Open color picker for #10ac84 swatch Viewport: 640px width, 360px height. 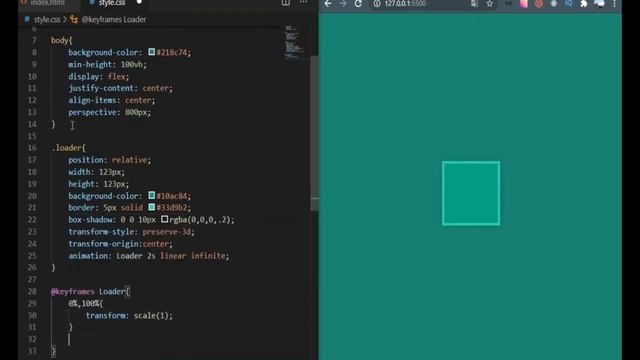point(151,196)
